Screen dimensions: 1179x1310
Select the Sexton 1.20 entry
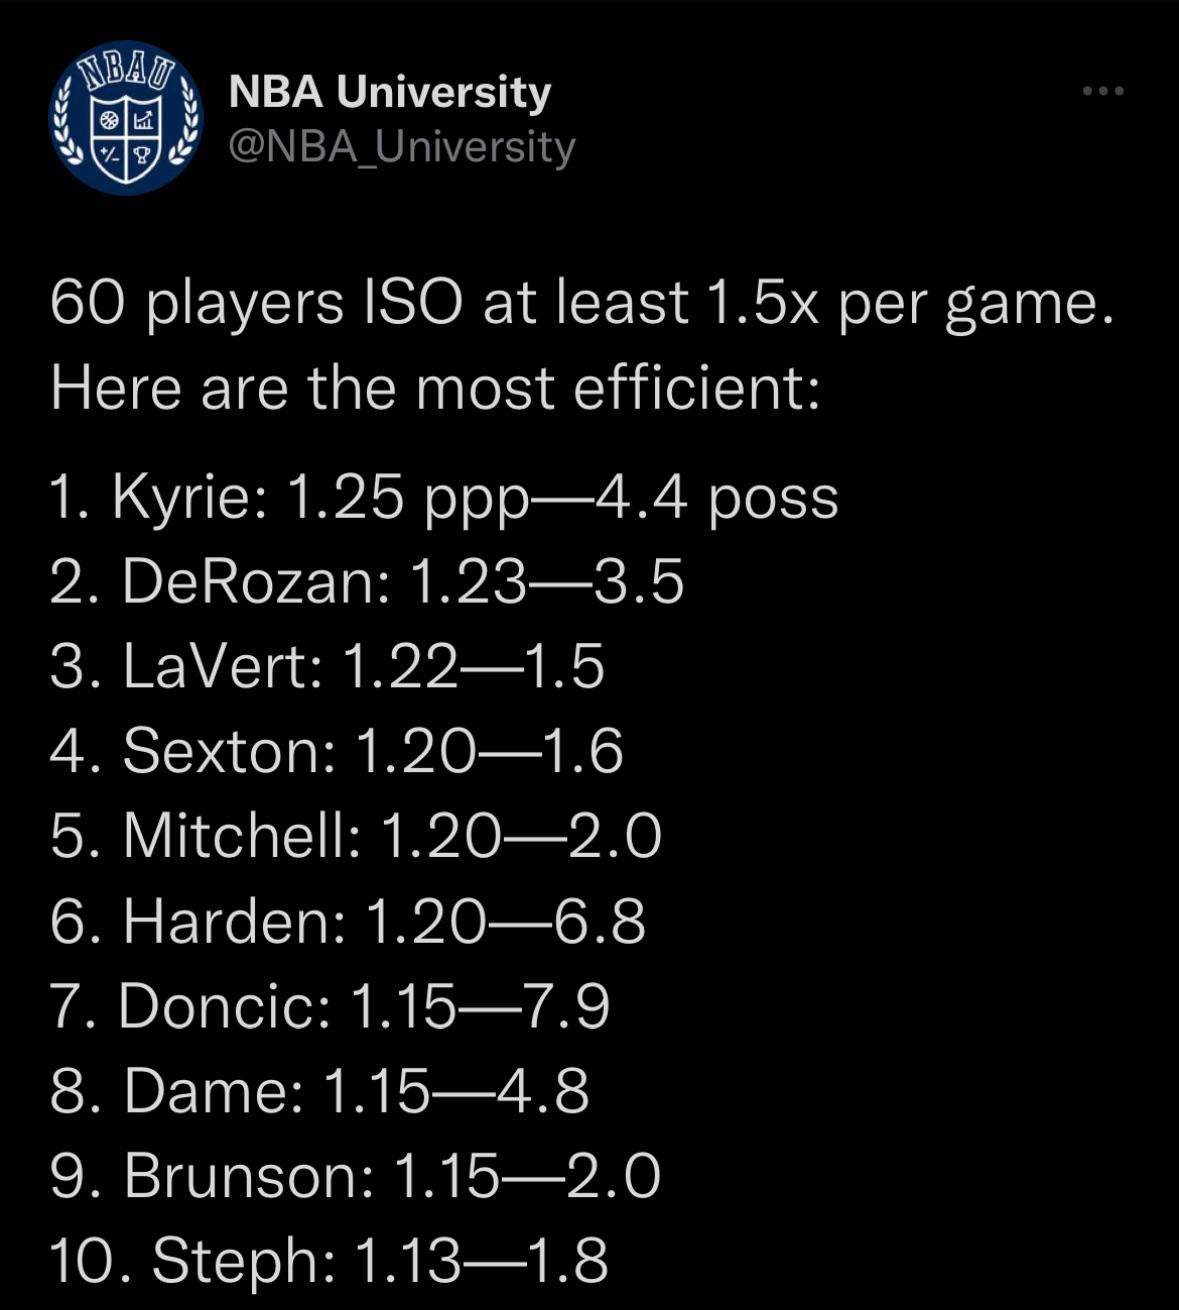pos(337,751)
